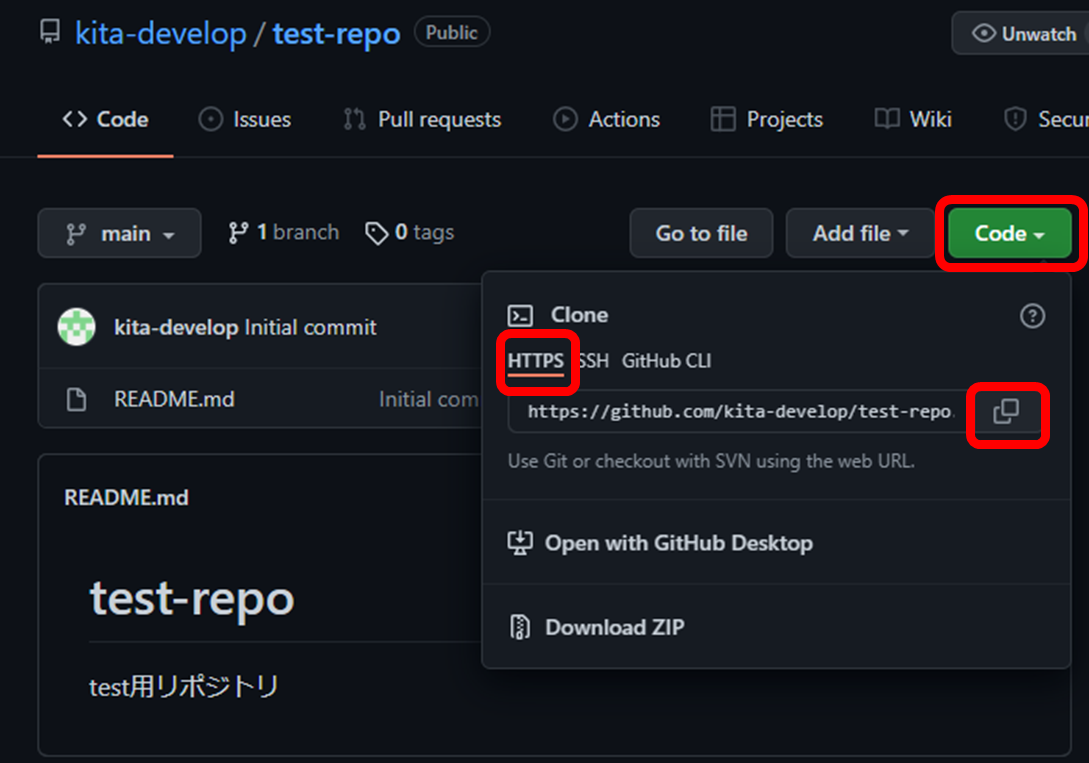
Task: Click the repository bookmark icon beside kita-develop
Action: click(48, 32)
